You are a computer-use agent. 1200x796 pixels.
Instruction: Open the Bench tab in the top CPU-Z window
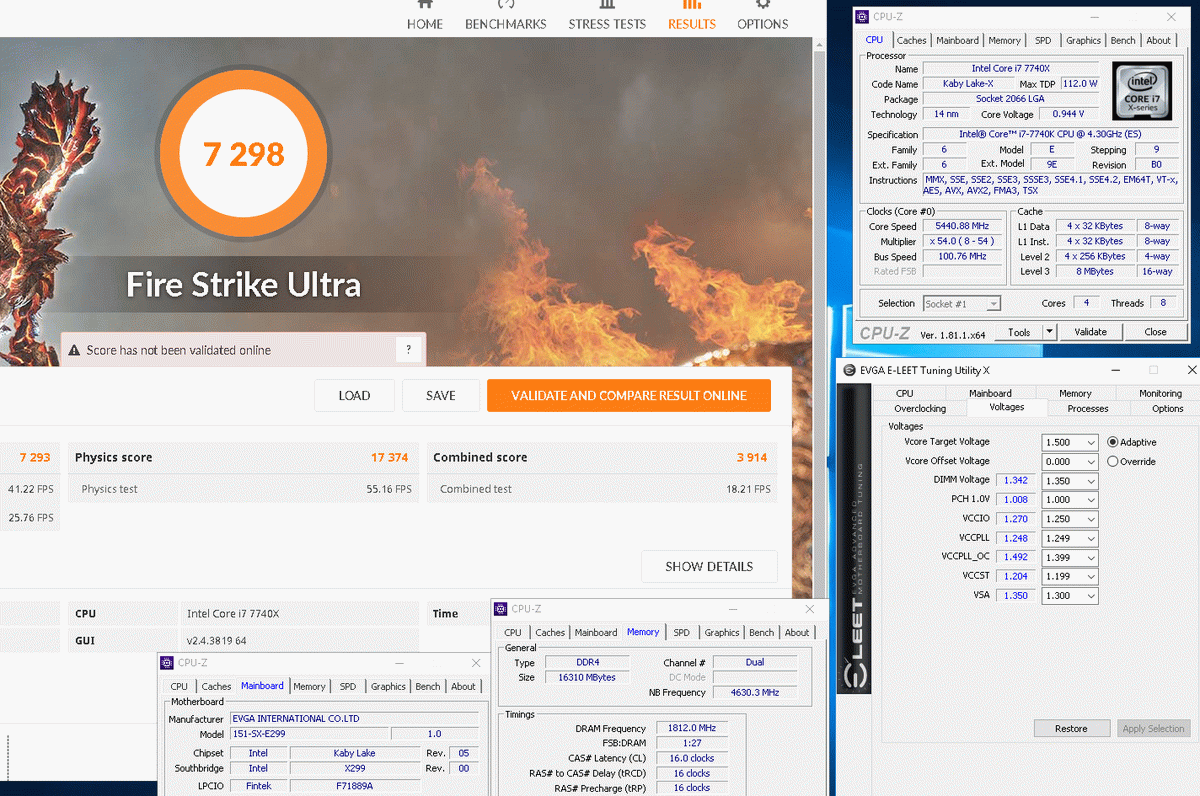click(x=1123, y=40)
